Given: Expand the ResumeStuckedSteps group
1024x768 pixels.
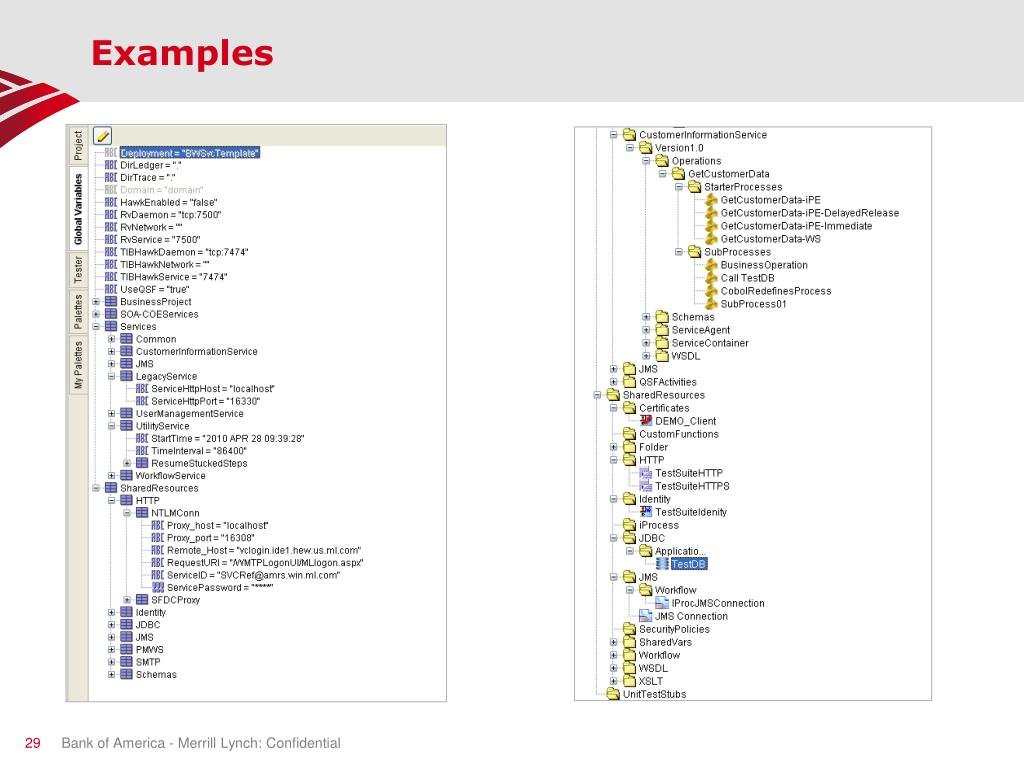Looking at the screenshot, I should click(127, 463).
